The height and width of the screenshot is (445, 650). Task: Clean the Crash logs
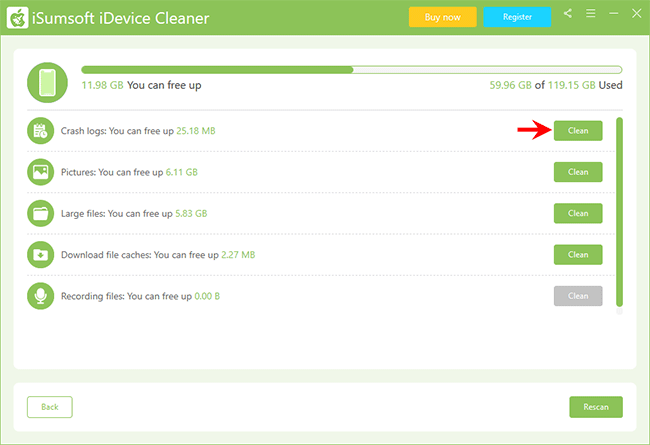click(578, 131)
